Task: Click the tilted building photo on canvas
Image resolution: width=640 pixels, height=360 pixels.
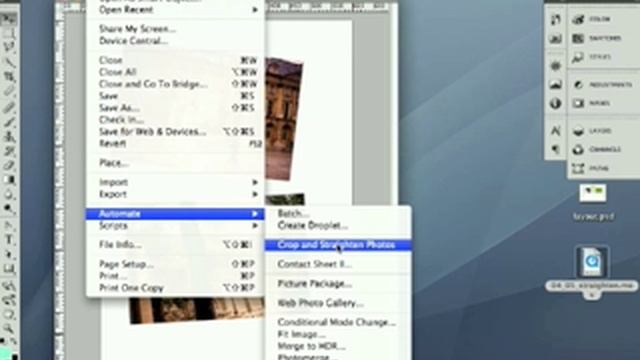Action: point(284,119)
